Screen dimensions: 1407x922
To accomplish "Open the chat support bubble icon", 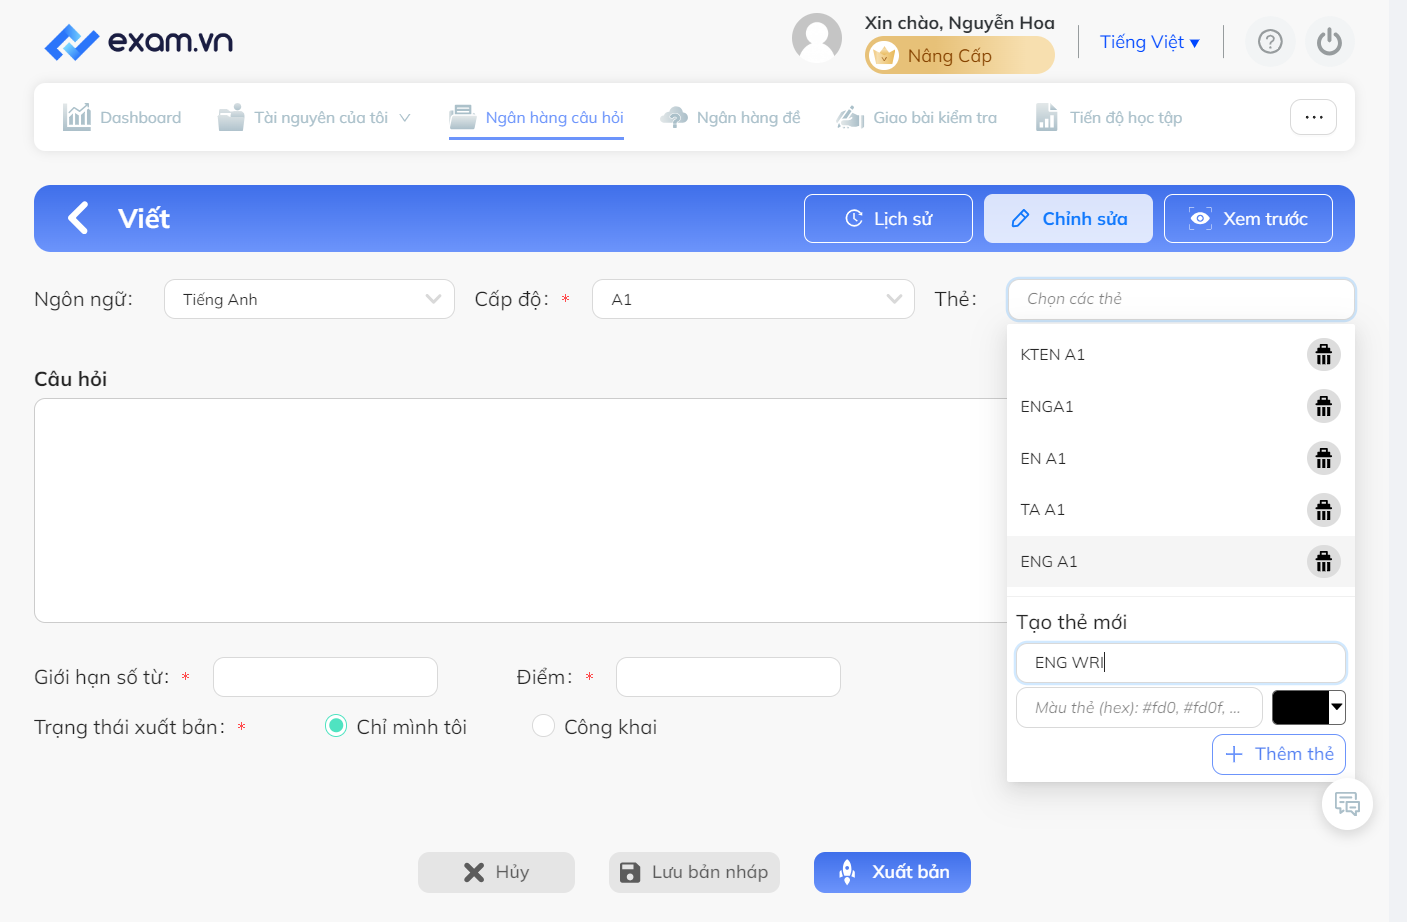I will (1347, 804).
